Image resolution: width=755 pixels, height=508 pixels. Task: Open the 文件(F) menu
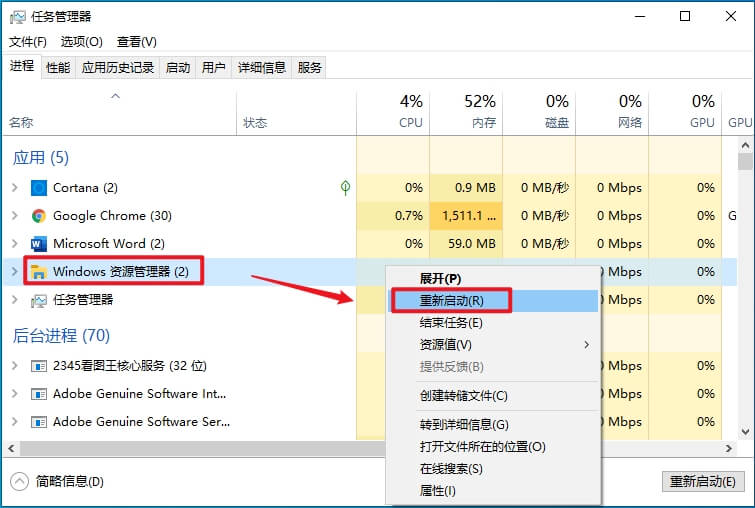(28, 42)
